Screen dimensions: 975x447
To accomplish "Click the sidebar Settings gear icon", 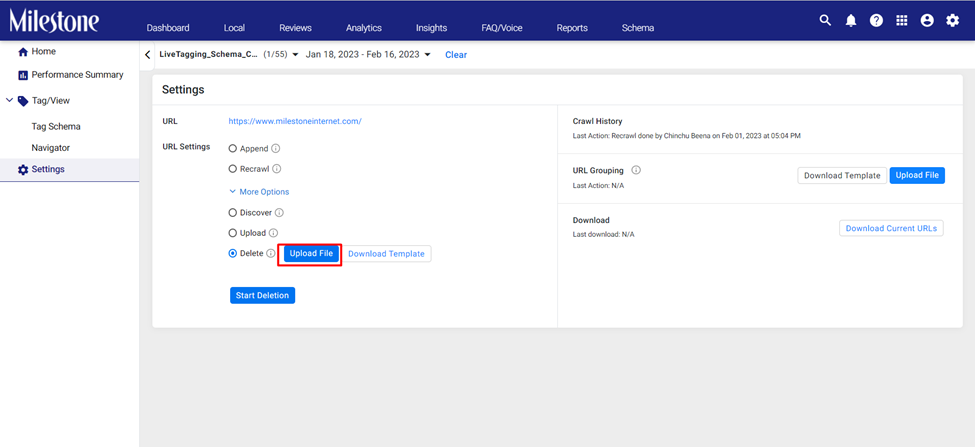I will coord(23,170).
